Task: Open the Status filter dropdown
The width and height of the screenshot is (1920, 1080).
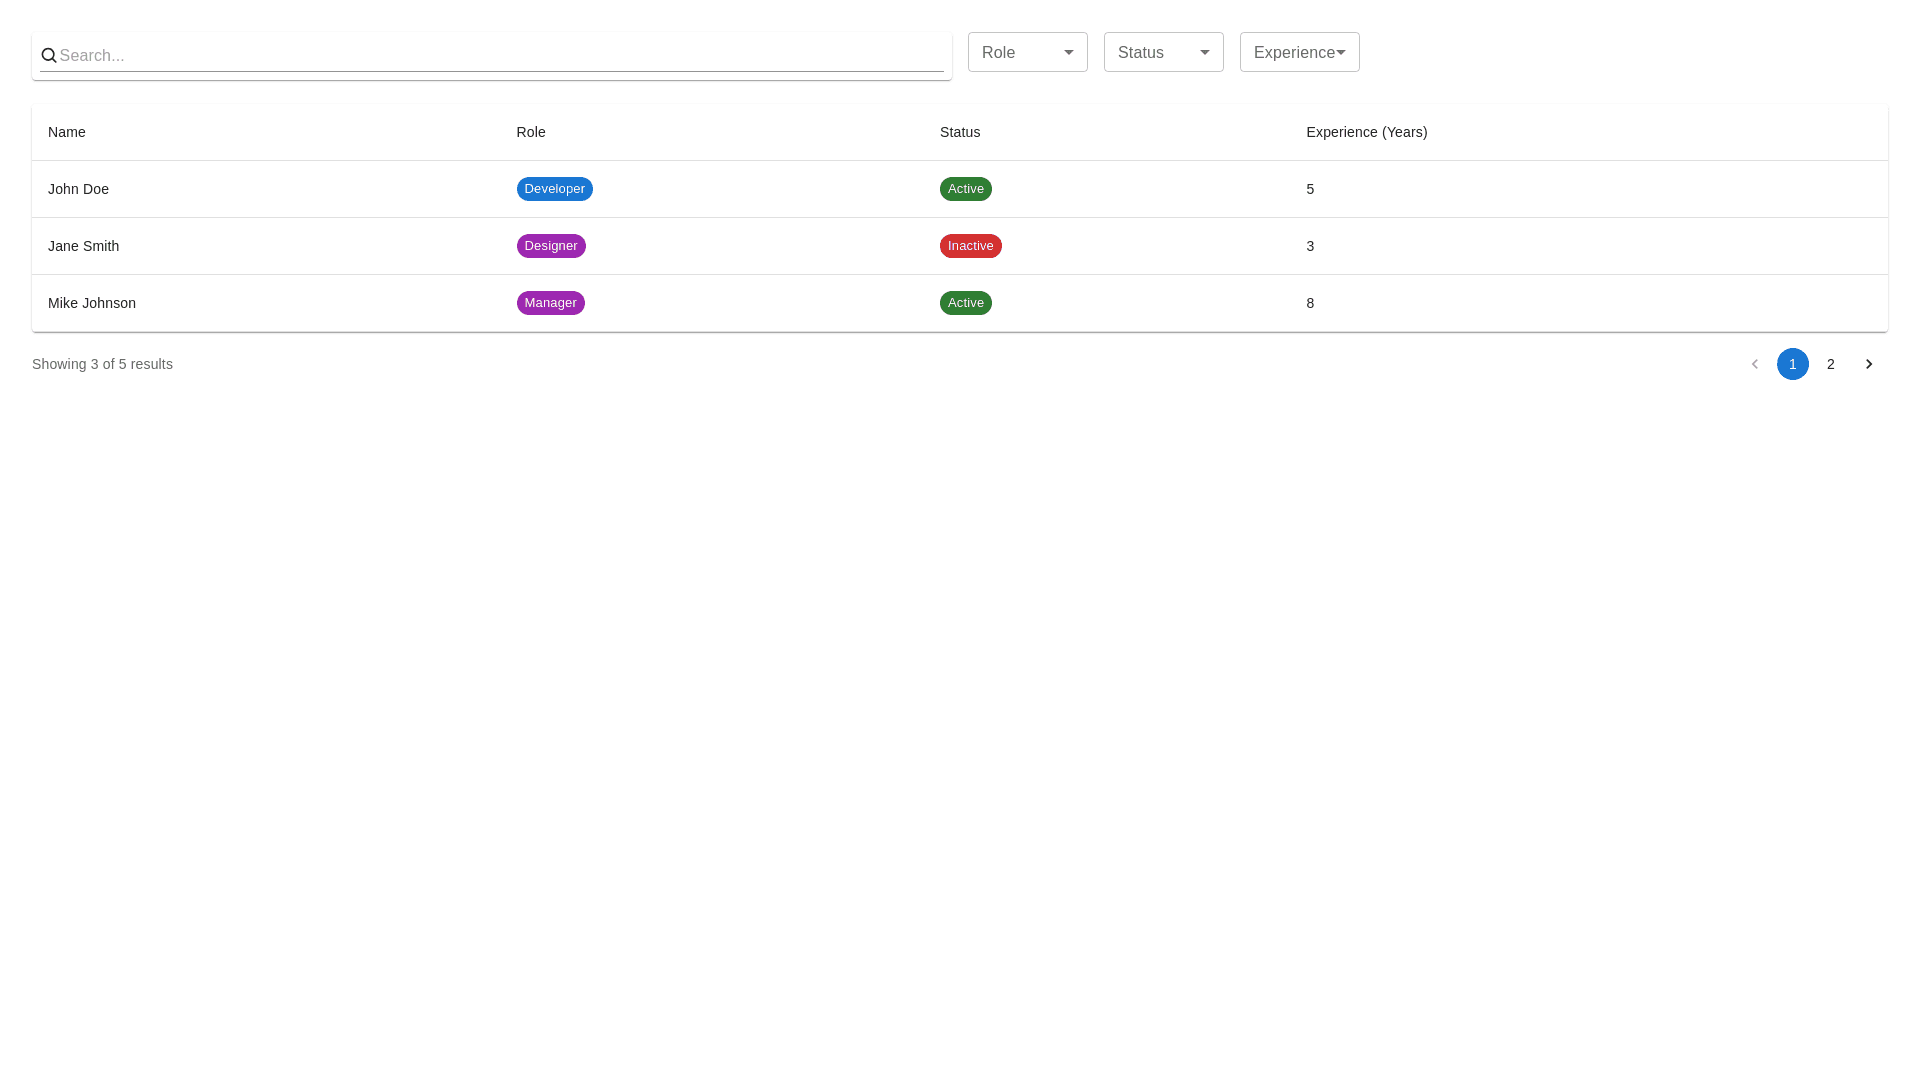Action: (1163, 52)
